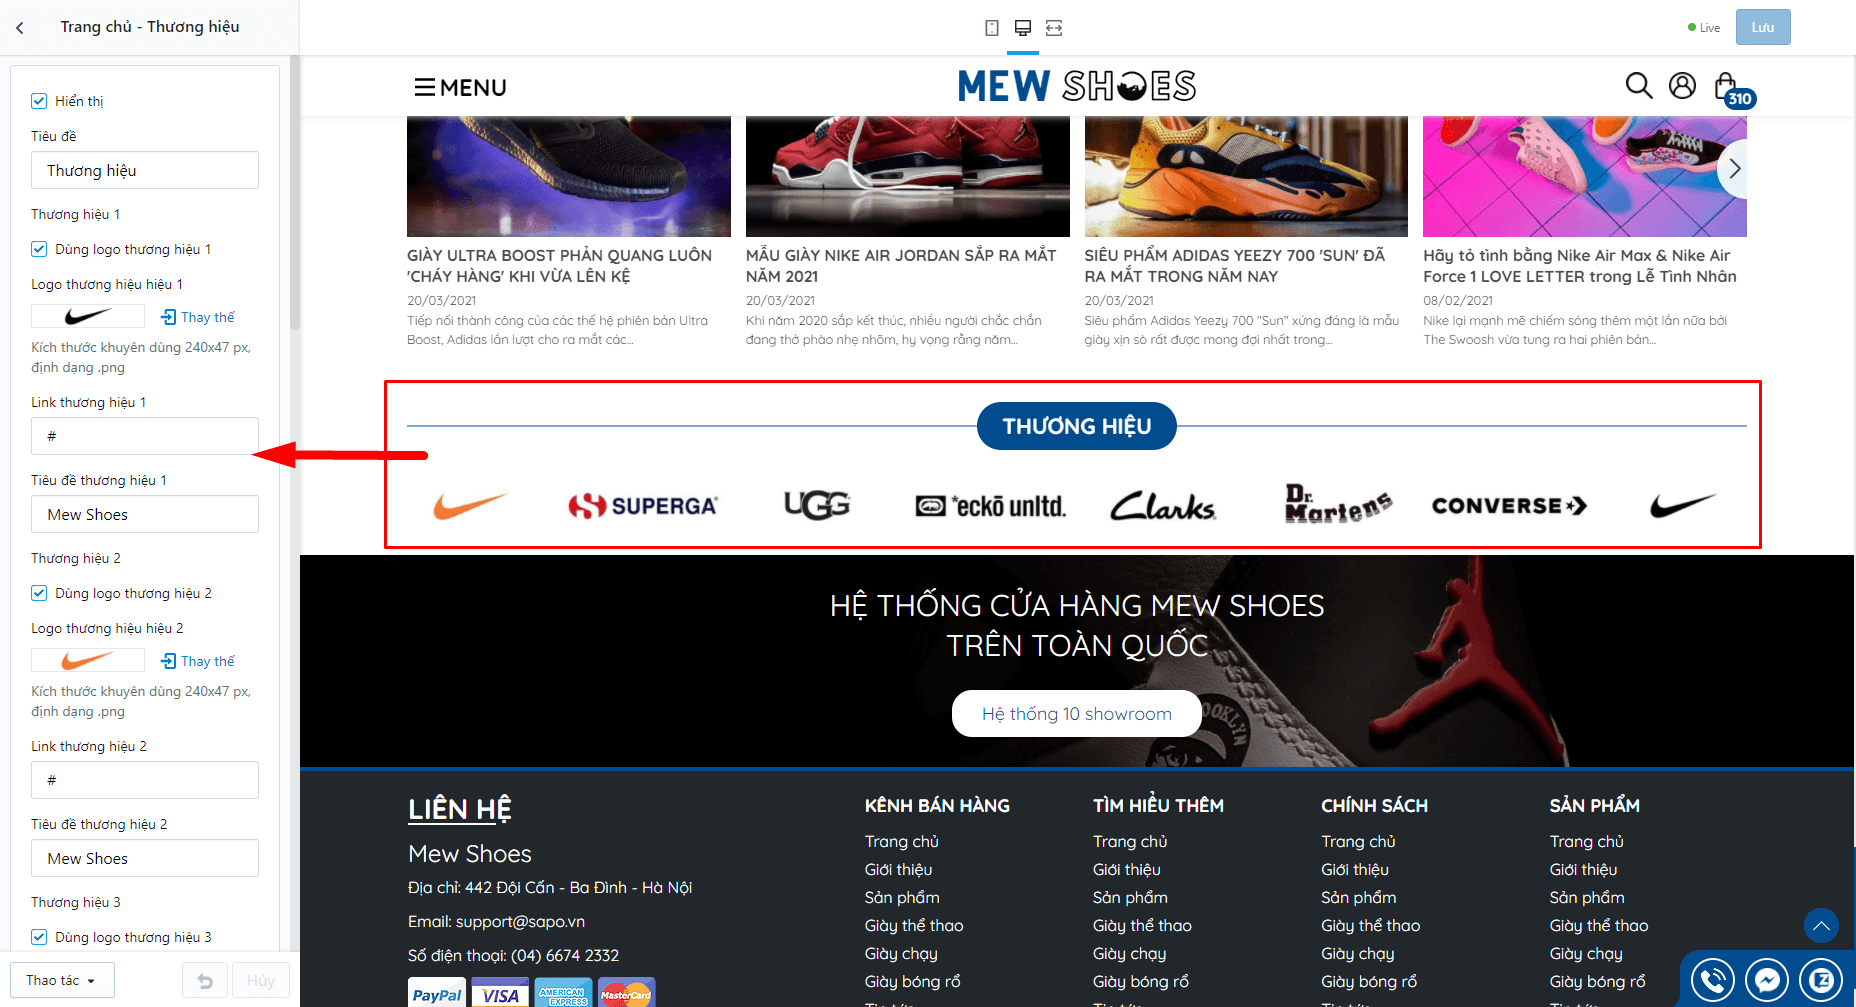Open the Nike Air Max Love Letter article title

tap(1580, 266)
